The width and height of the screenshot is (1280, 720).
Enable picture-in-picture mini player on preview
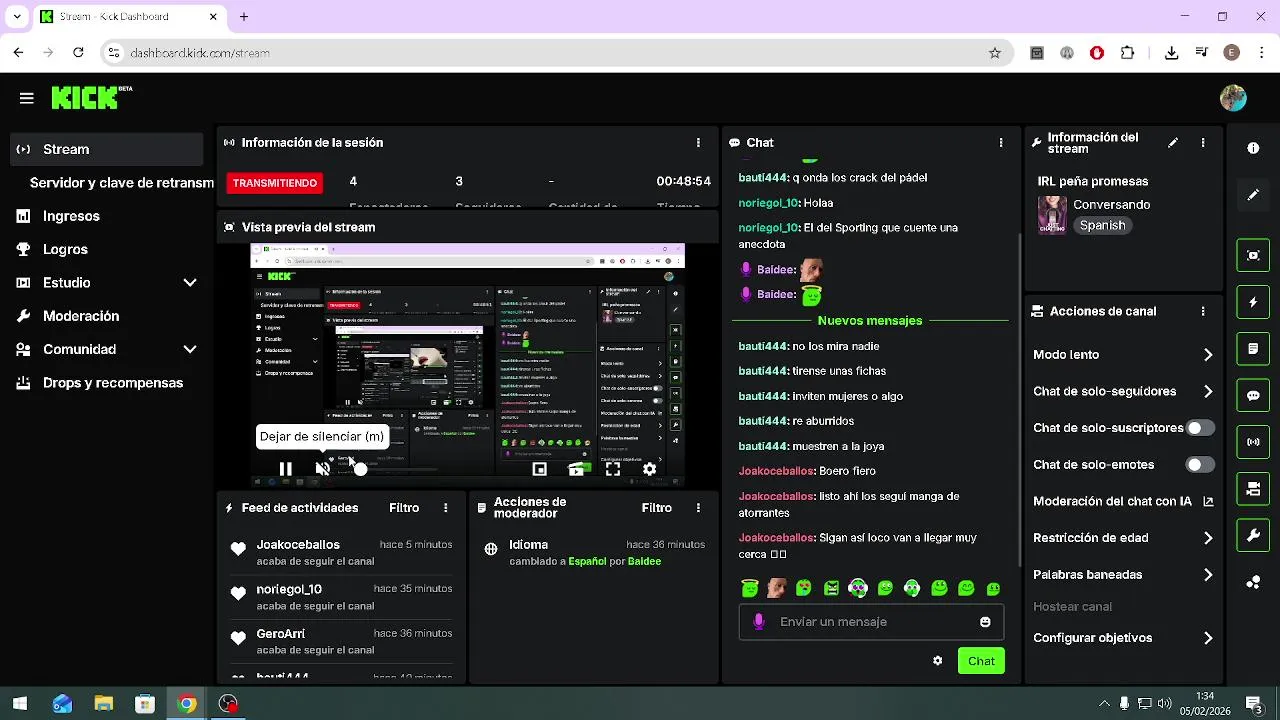coord(540,469)
